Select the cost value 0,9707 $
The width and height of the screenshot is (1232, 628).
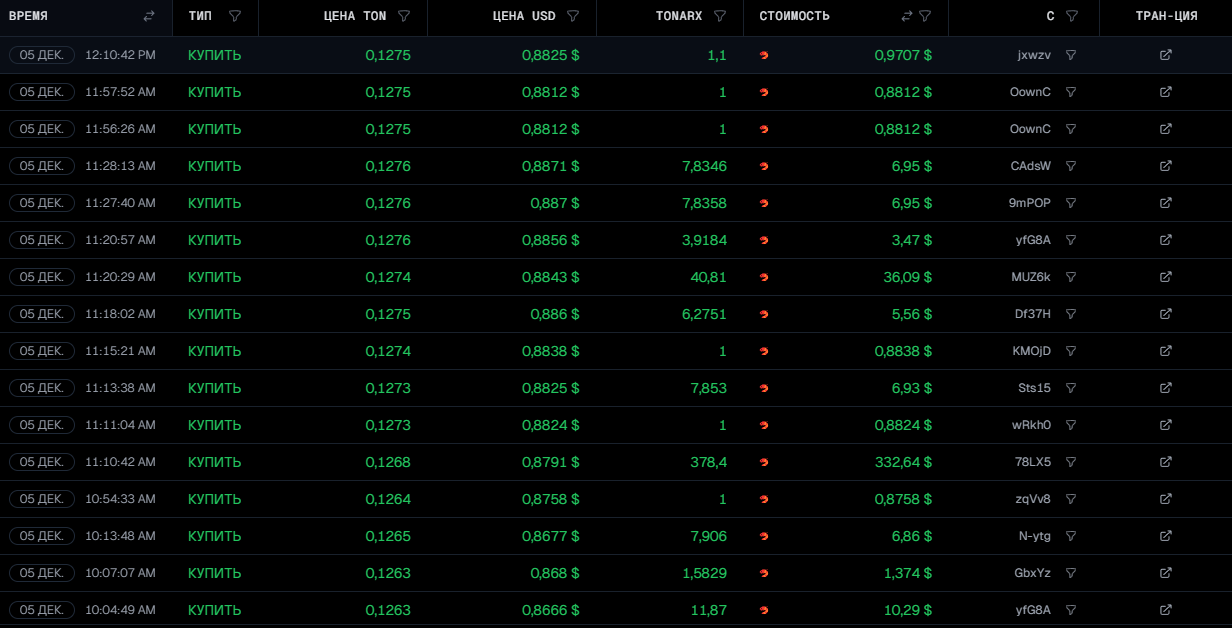coord(904,55)
